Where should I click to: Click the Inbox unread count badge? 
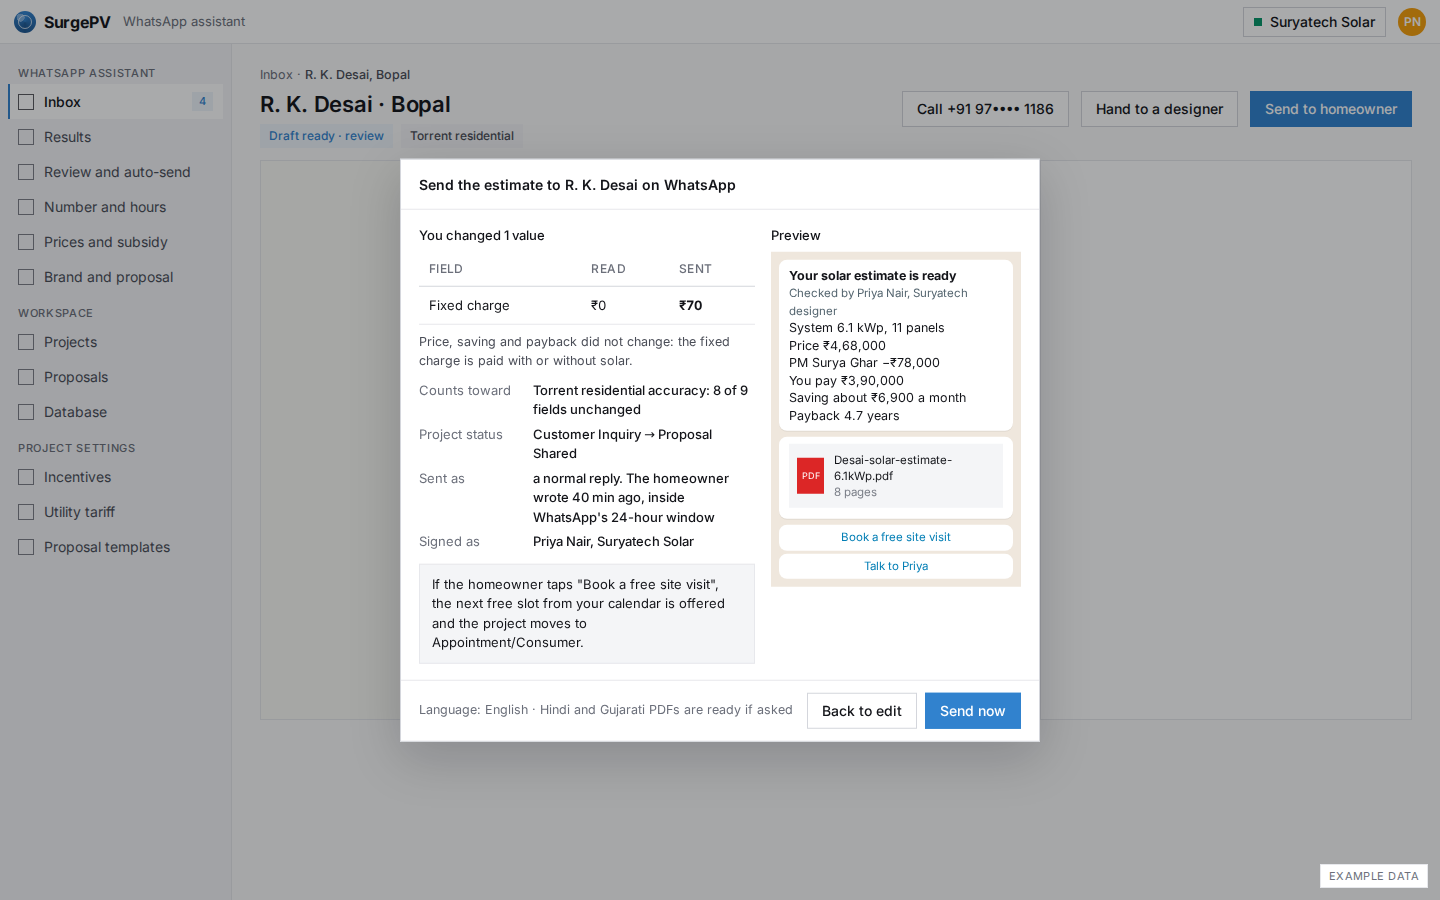click(202, 102)
